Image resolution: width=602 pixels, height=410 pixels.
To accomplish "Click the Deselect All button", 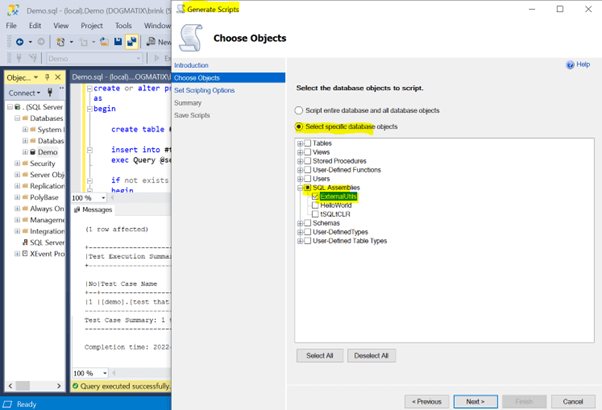I will (371, 356).
